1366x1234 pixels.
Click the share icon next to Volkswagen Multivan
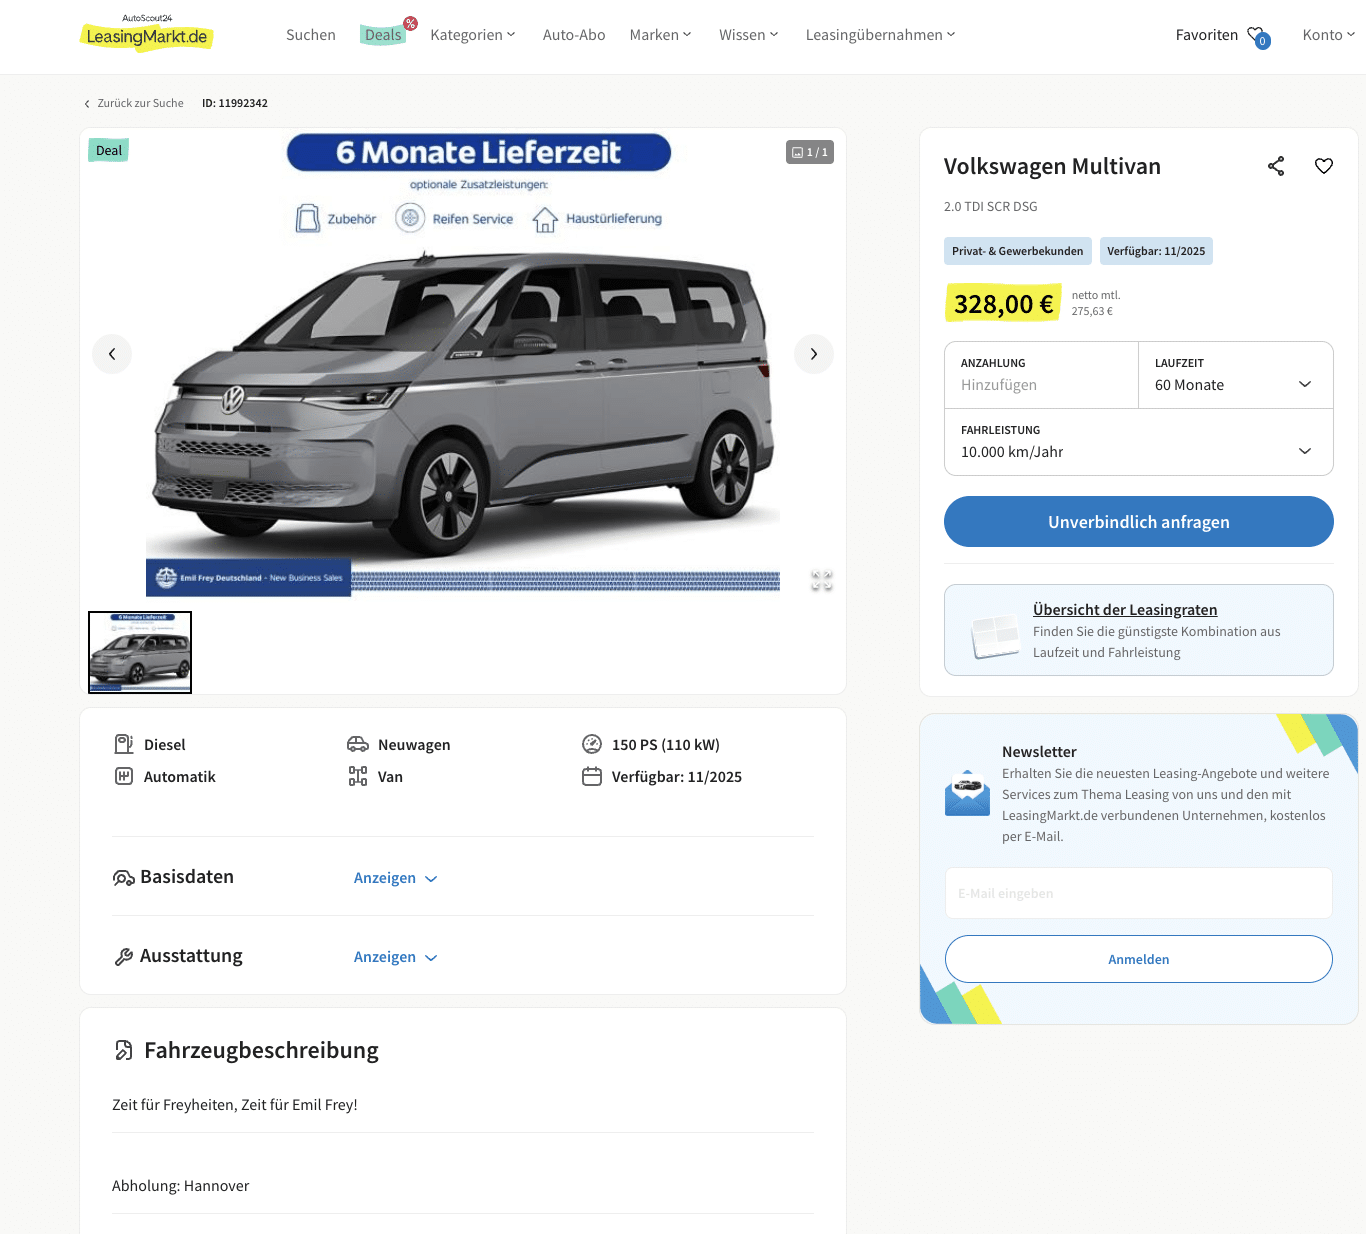click(x=1276, y=166)
